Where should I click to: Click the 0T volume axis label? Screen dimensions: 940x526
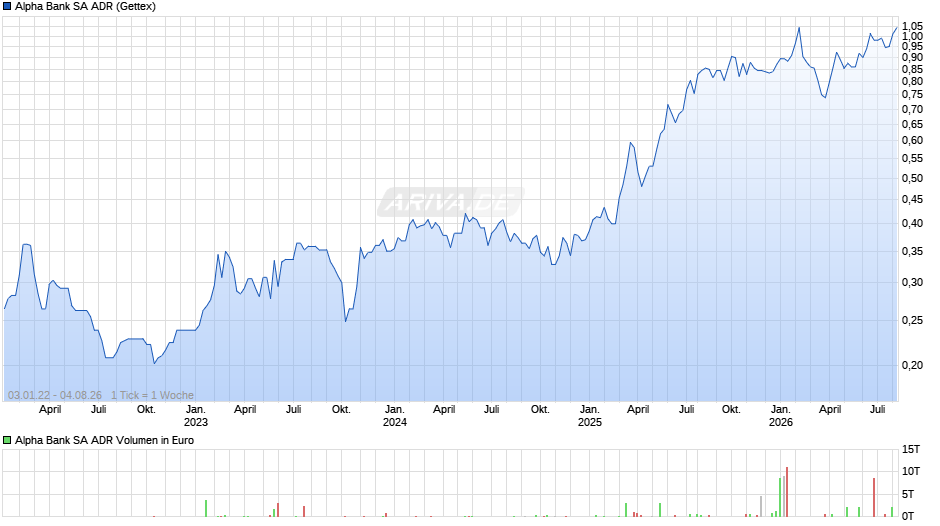coord(908,516)
